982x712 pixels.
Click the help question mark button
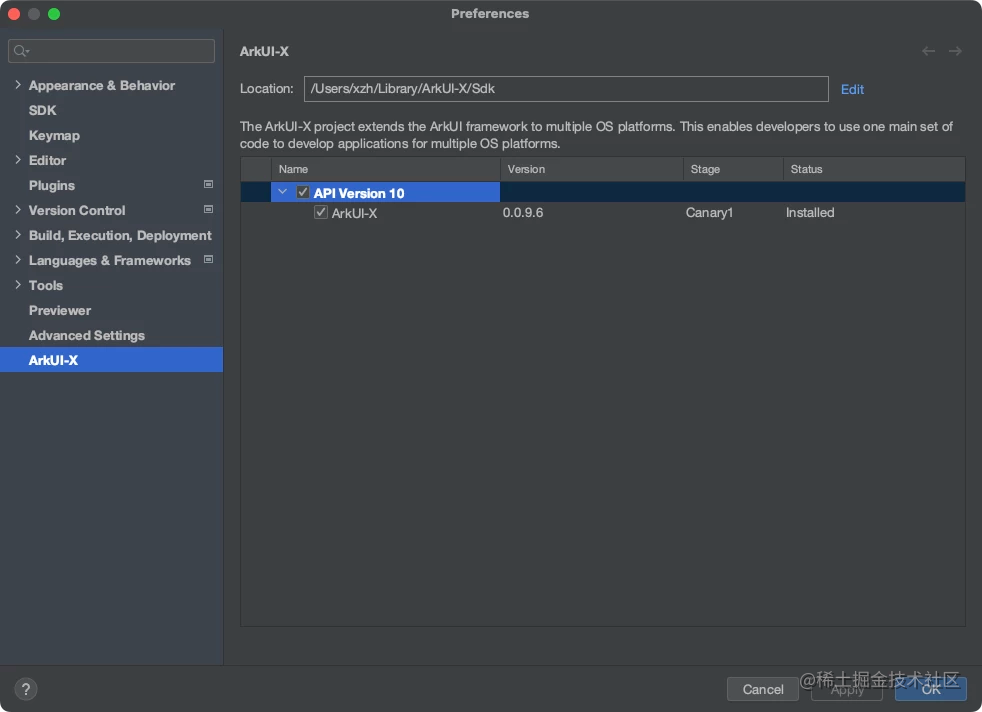[x=26, y=689]
